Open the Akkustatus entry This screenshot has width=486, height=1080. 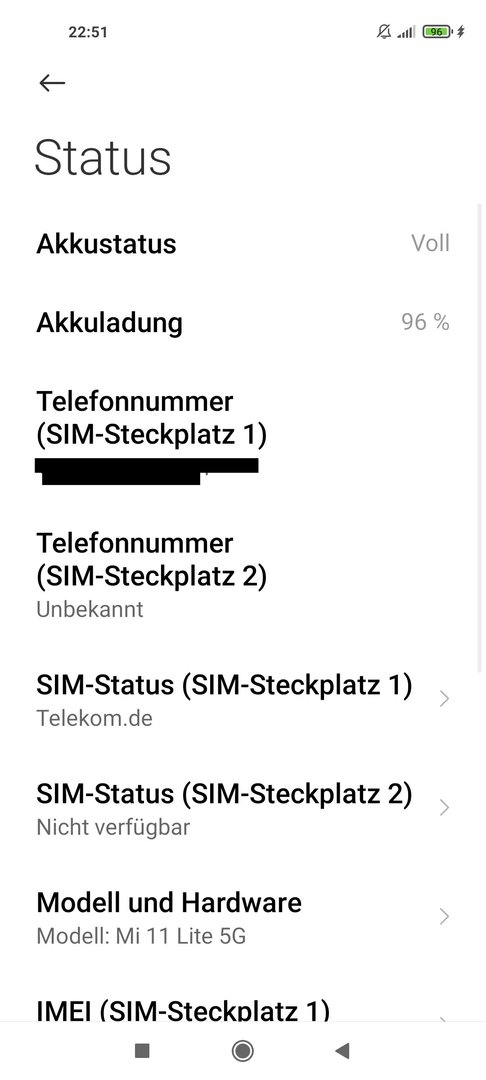pos(243,243)
